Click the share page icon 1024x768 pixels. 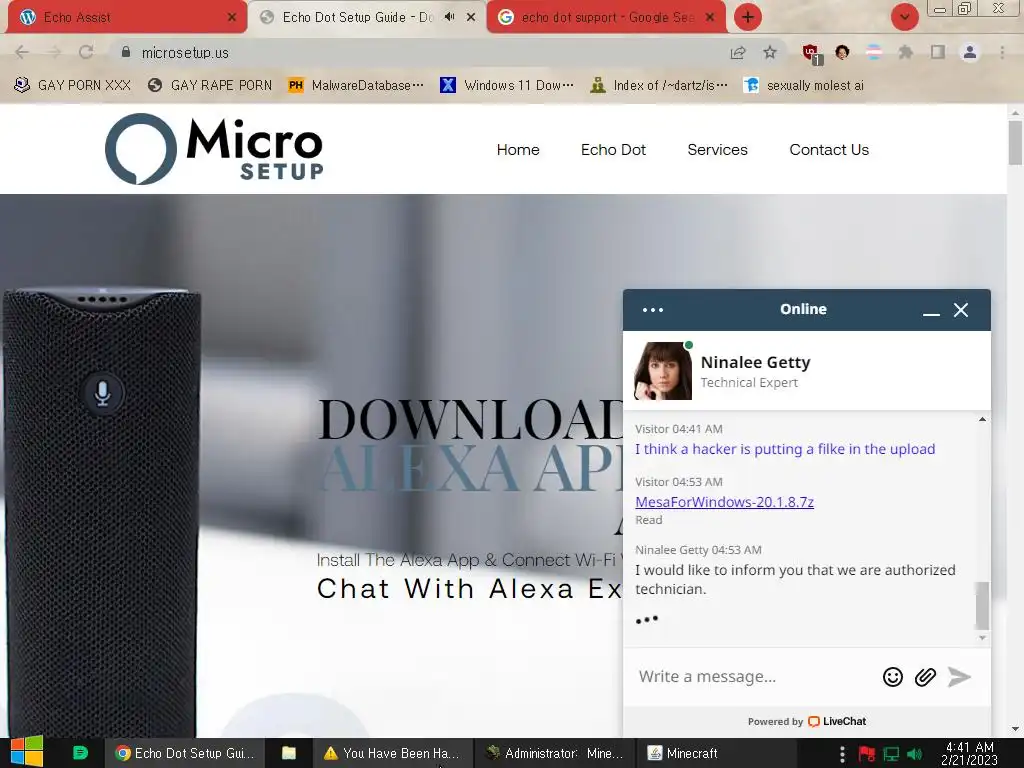pos(738,52)
